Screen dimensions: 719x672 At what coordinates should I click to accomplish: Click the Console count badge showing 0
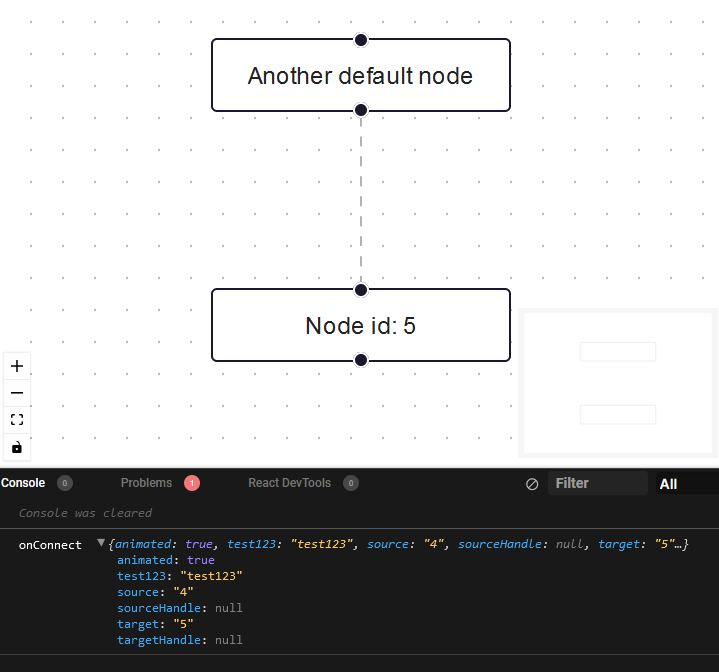tap(65, 483)
